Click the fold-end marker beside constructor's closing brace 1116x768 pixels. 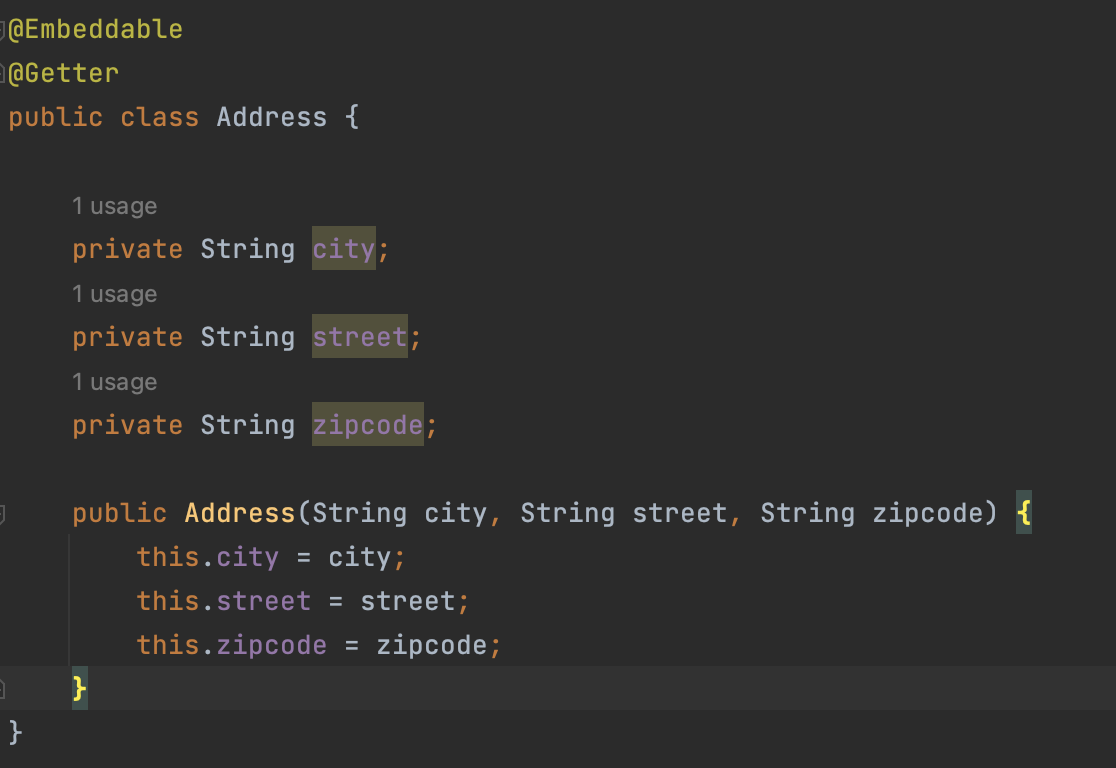tap(2, 688)
